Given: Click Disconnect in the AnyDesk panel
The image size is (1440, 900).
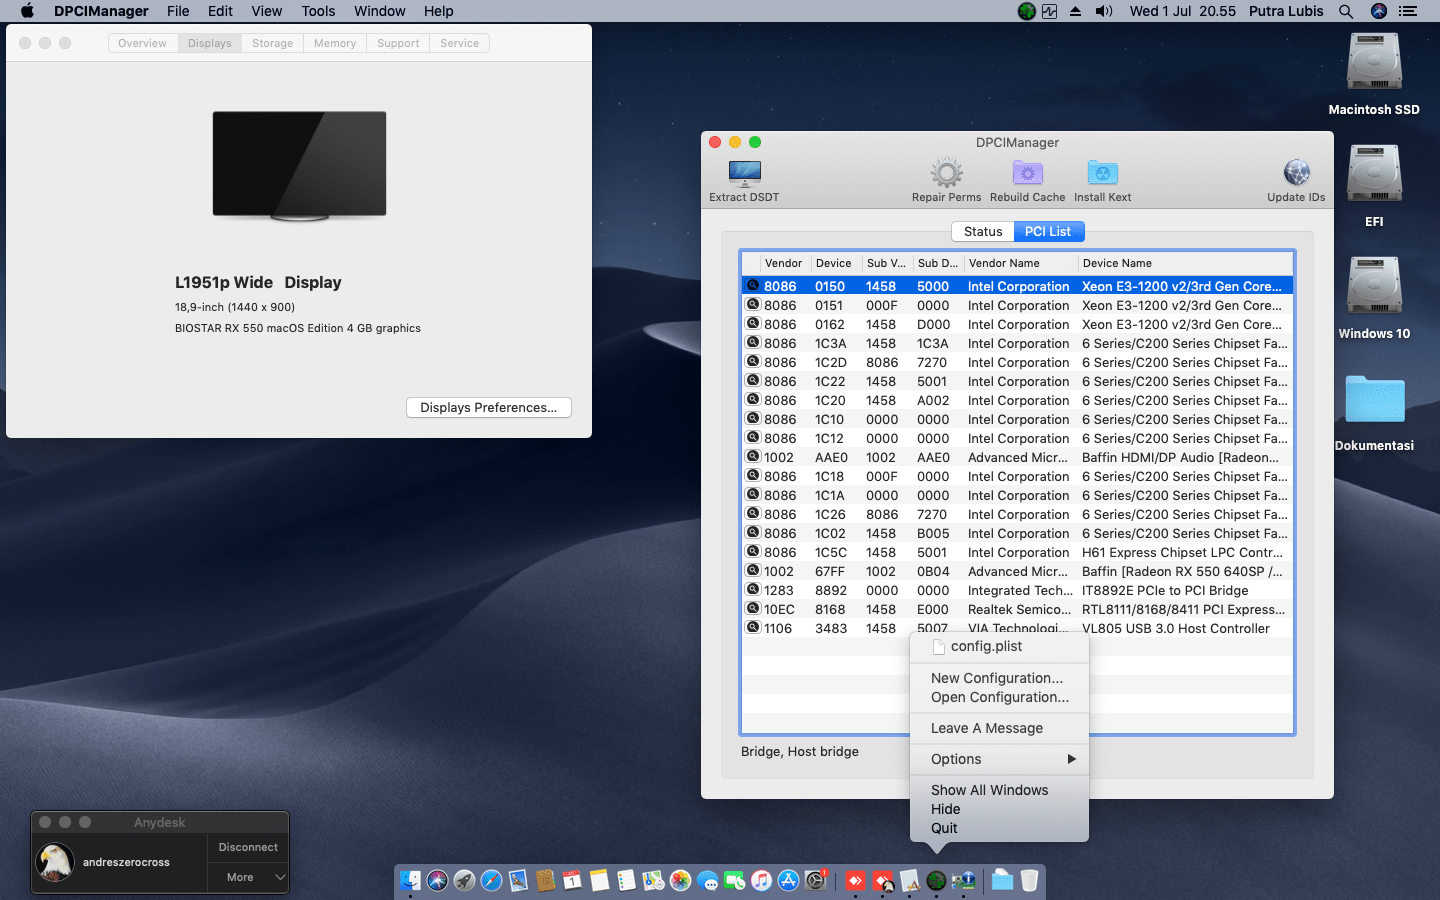Looking at the screenshot, I should coord(247,847).
